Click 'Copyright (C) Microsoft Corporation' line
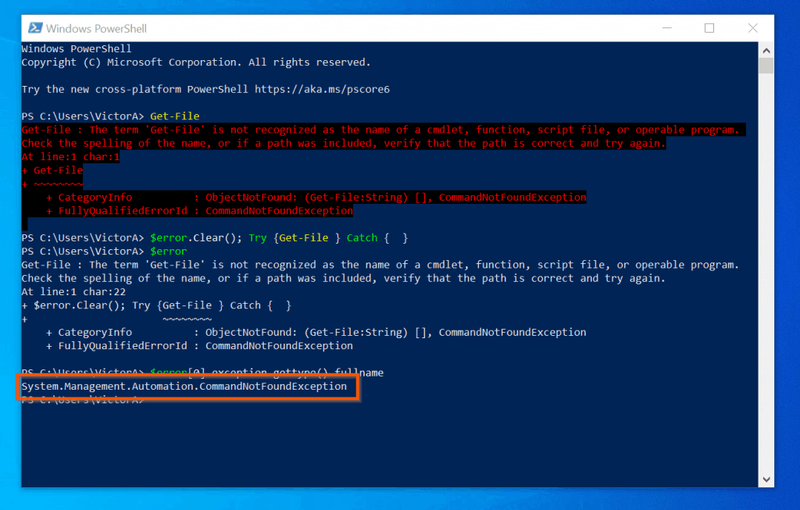 tap(196, 62)
